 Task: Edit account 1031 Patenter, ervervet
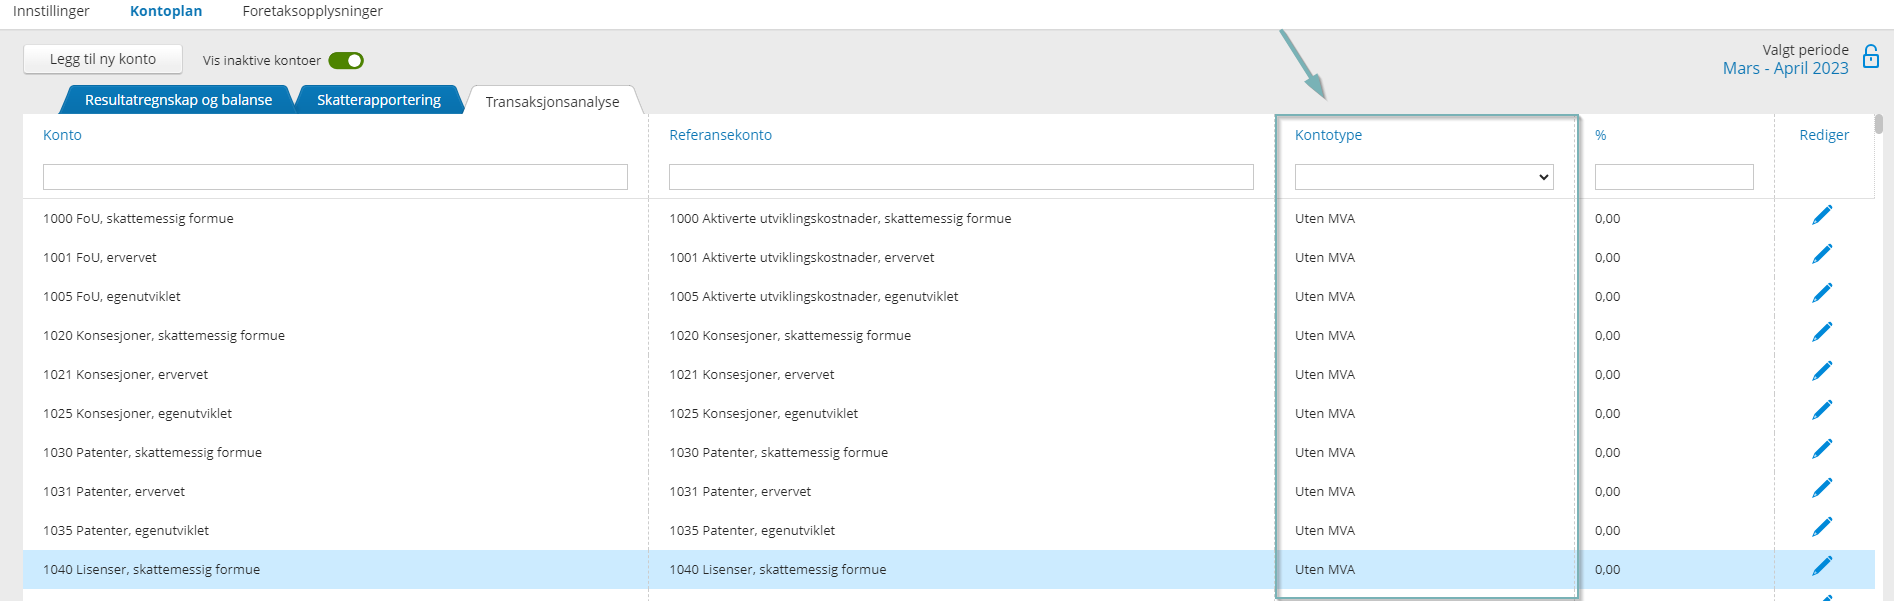tap(1822, 488)
